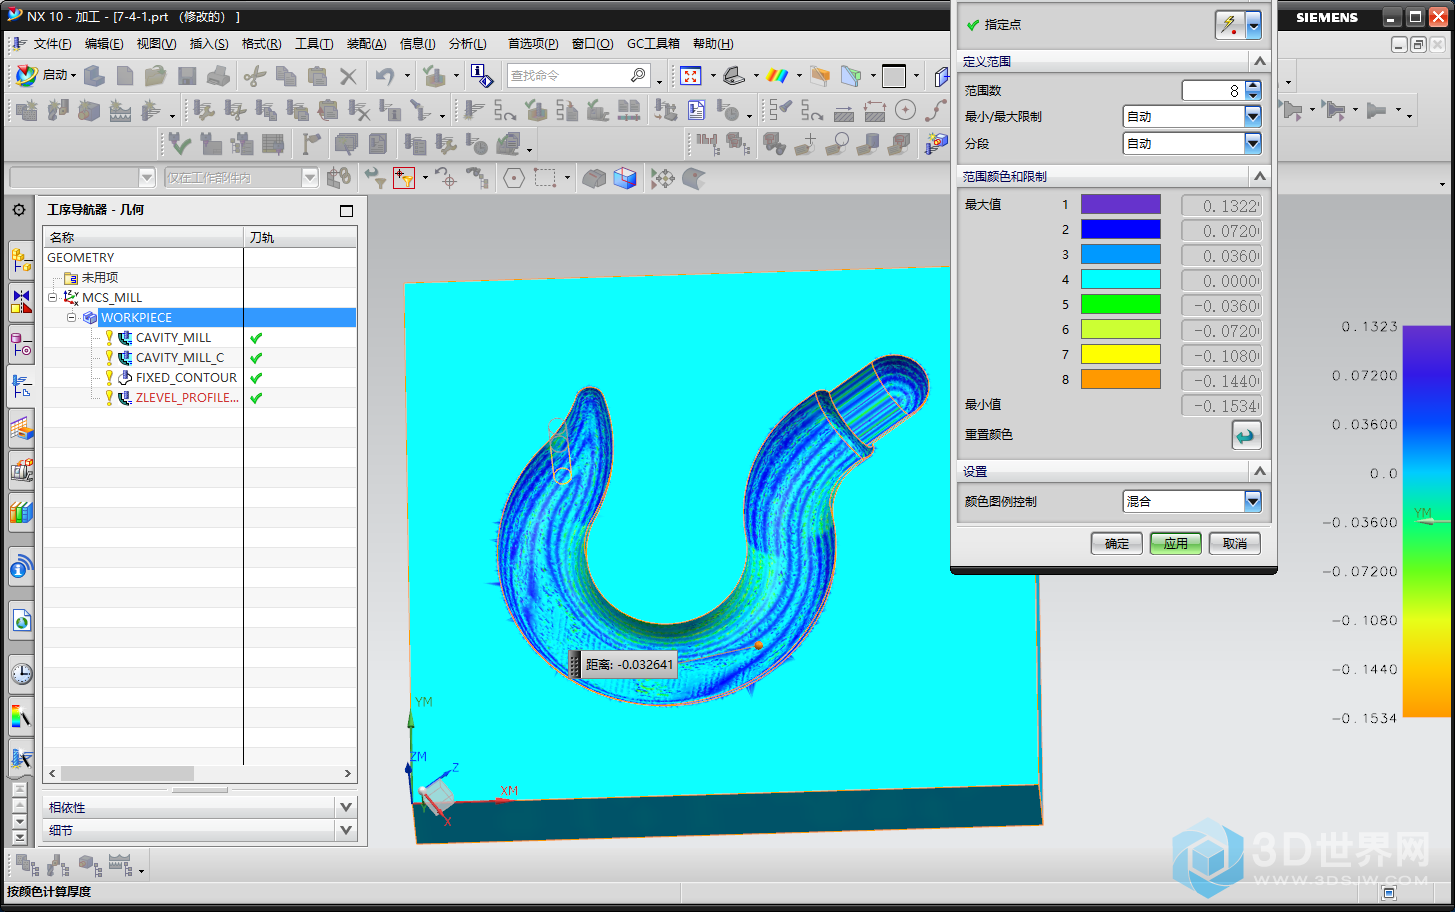Open the 最小/最大限制 dropdown
Image resolution: width=1455 pixels, height=912 pixels.
coord(1252,117)
